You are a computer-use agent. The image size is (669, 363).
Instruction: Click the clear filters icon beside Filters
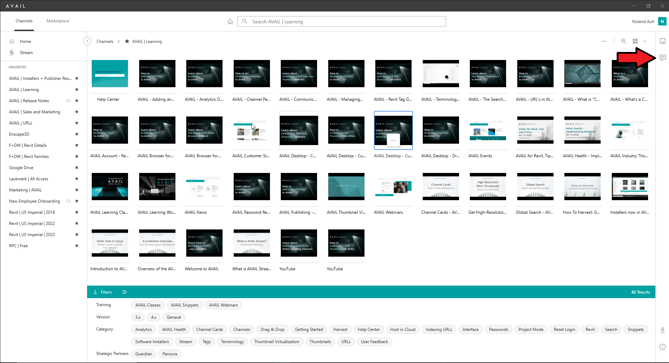pyautogui.click(x=125, y=292)
